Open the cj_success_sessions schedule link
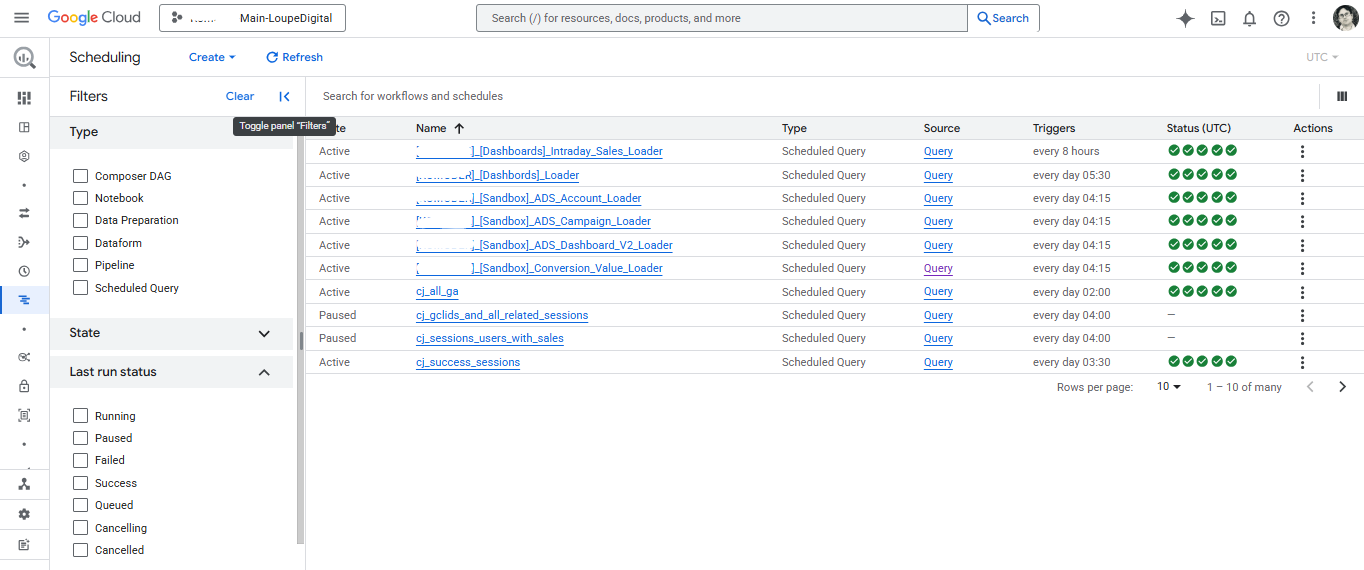This screenshot has width=1364, height=570. click(468, 362)
